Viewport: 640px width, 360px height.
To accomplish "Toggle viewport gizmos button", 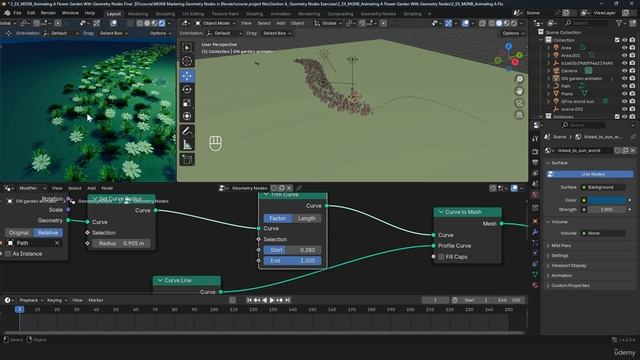I will coord(448,23).
